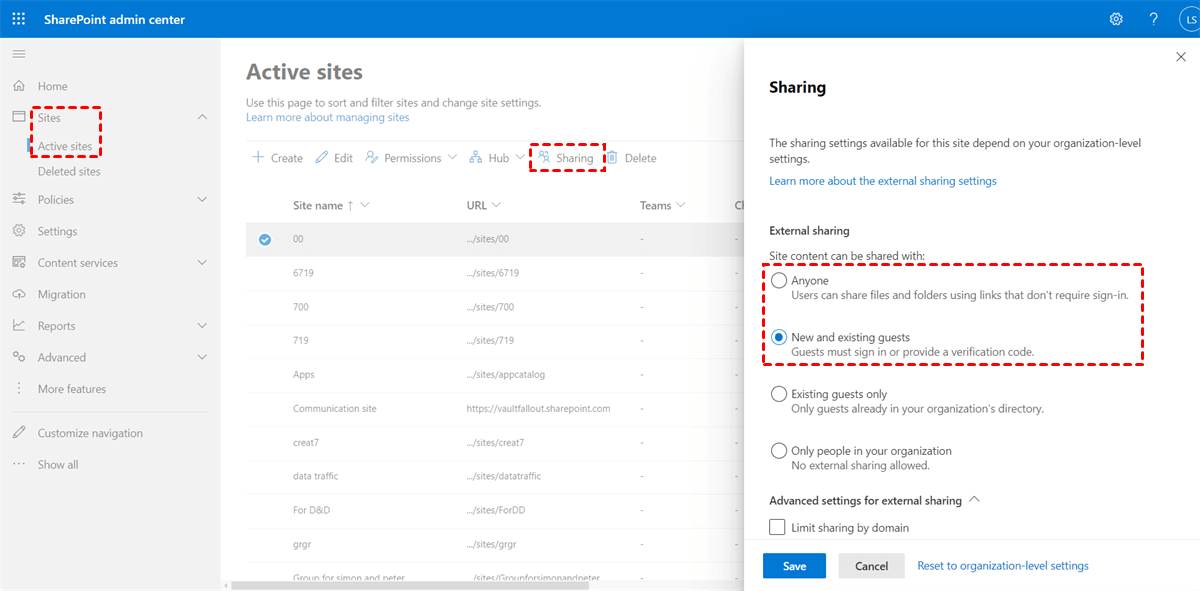The width and height of the screenshot is (1200, 591).
Task: Click the Save button
Action: point(794,566)
